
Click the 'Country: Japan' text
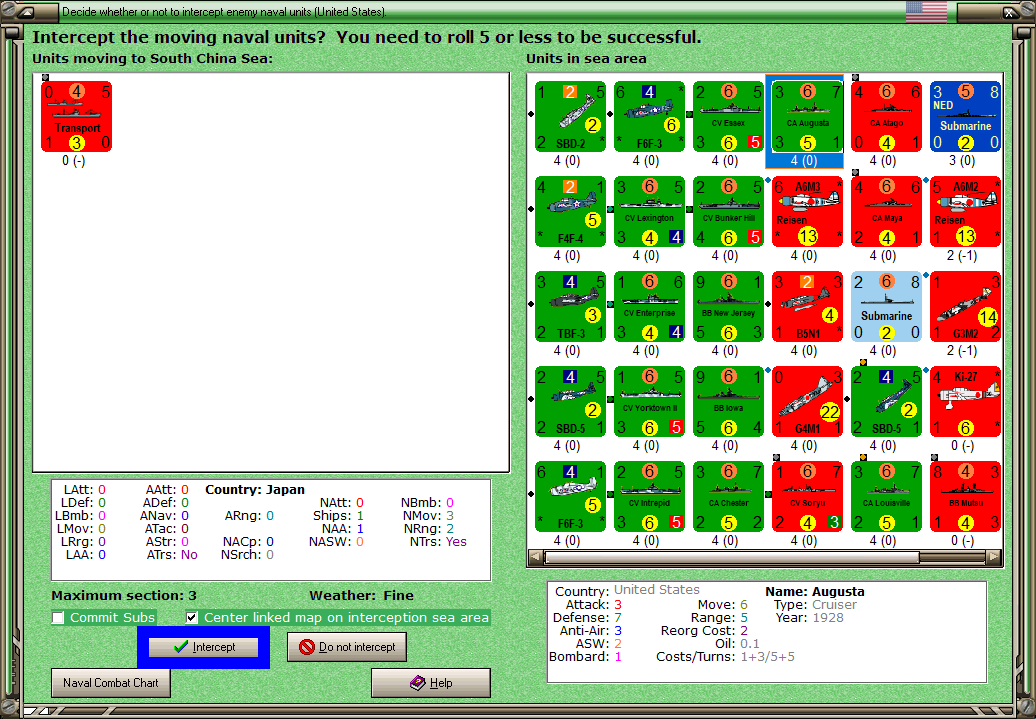point(255,490)
